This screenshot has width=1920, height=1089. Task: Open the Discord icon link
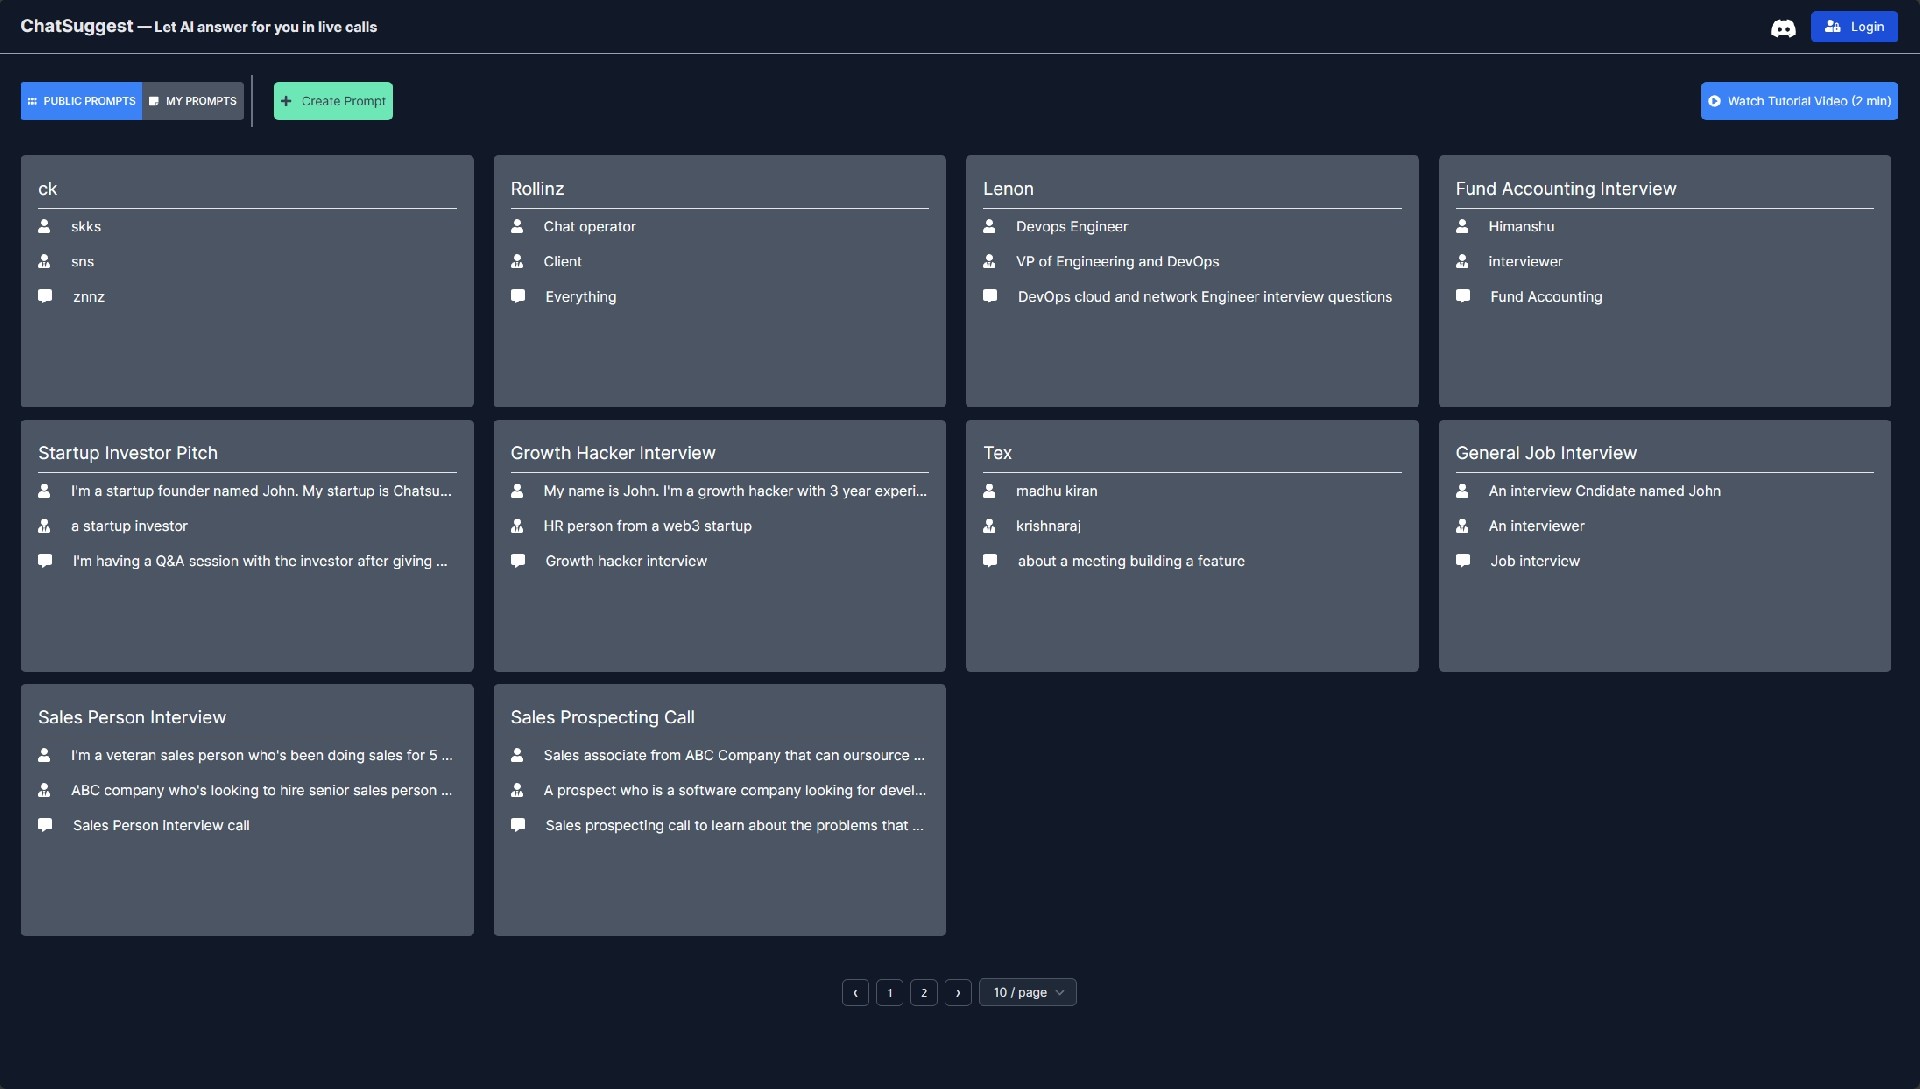click(x=1782, y=28)
